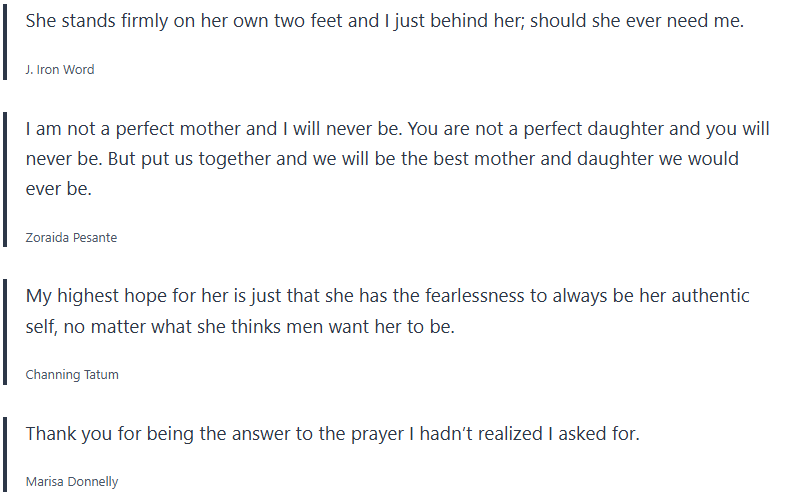The width and height of the screenshot is (808, 496).
Task: Click the vertical bar beside the Channing Tatum quote
Action: point(5,330)
